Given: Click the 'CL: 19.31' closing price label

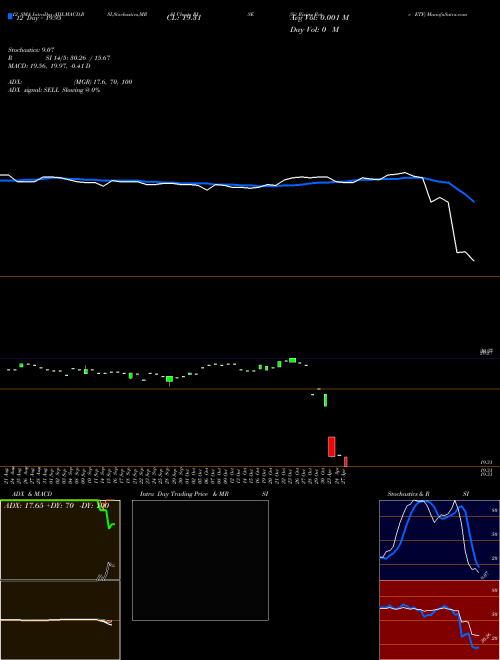Looking at the screenshot, I should pos(184,18).
